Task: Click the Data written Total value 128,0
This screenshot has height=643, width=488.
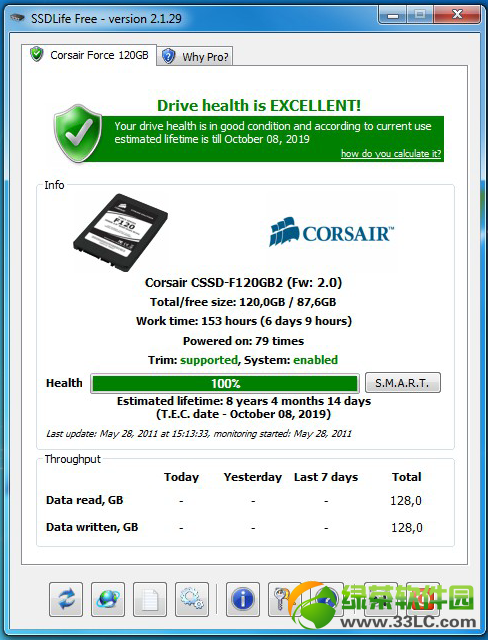Action: point(406,528)
